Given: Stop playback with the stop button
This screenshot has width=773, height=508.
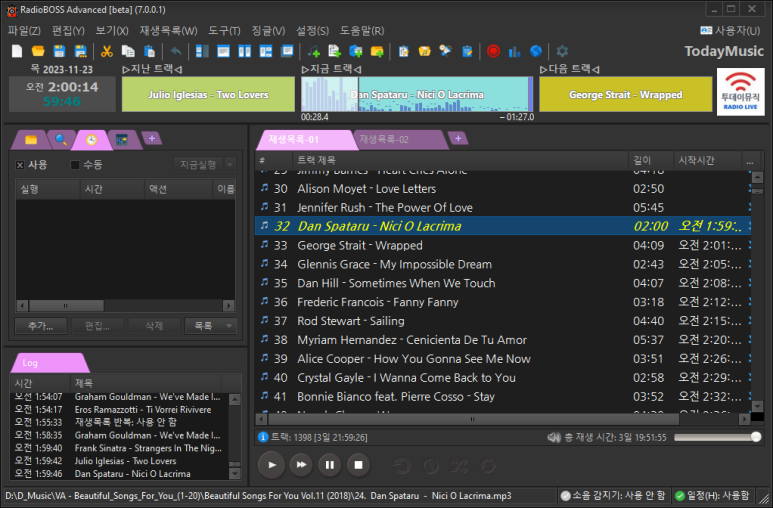Looking at the screenshot, I should point(358,465).
